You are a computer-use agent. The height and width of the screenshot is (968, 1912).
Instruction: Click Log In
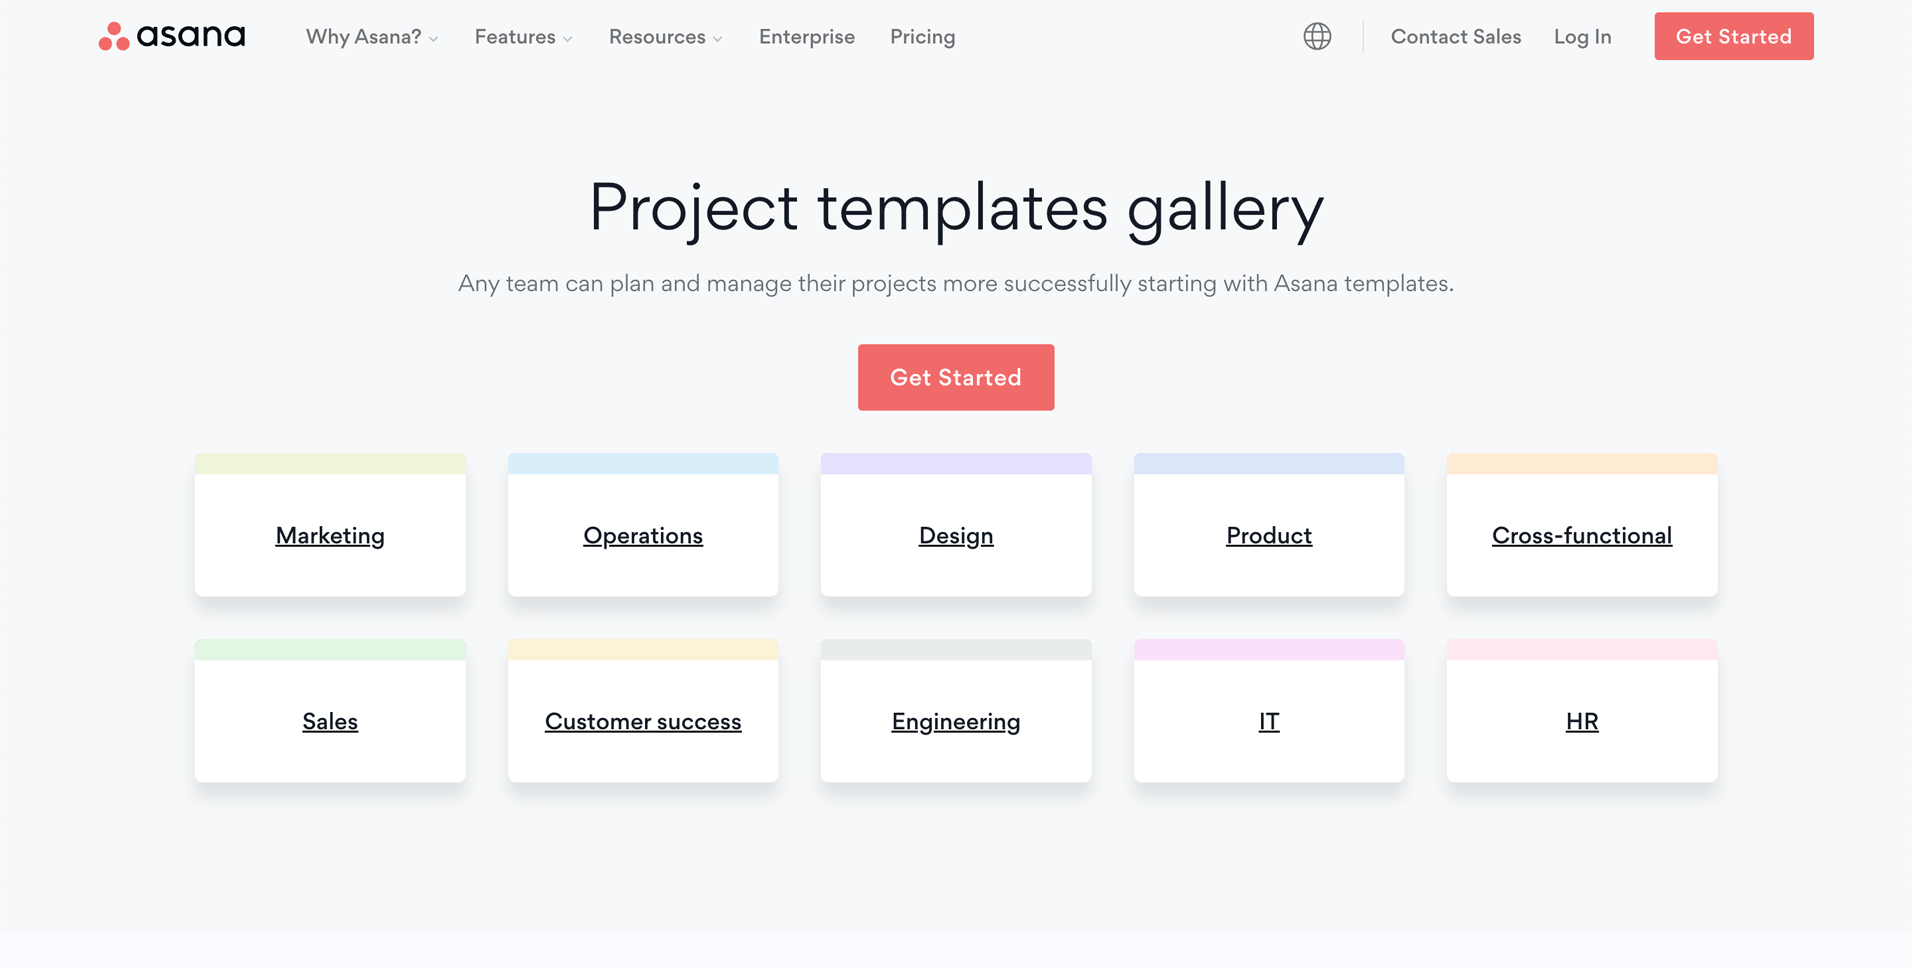[x=1582, y=37]
